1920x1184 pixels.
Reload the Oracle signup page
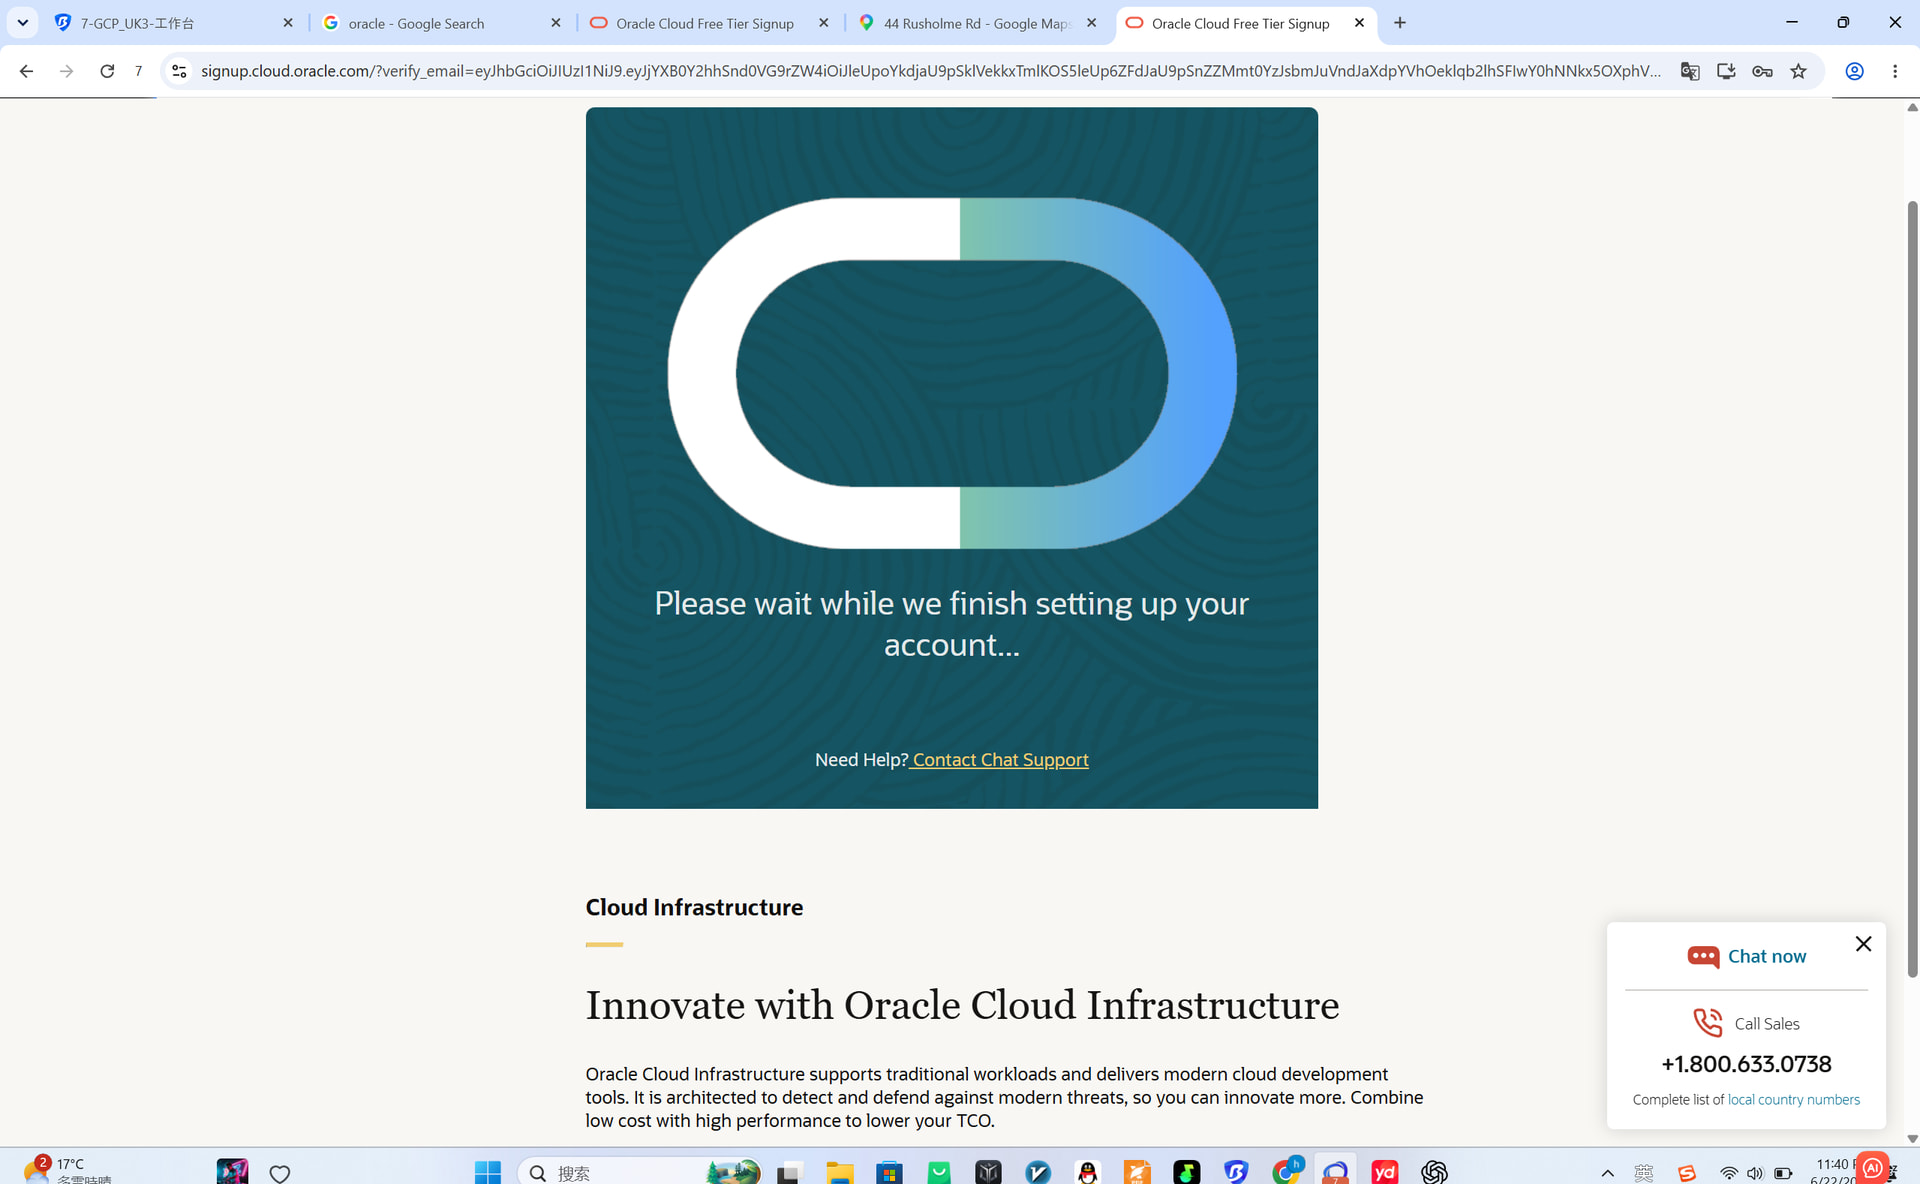click(107, 71)
